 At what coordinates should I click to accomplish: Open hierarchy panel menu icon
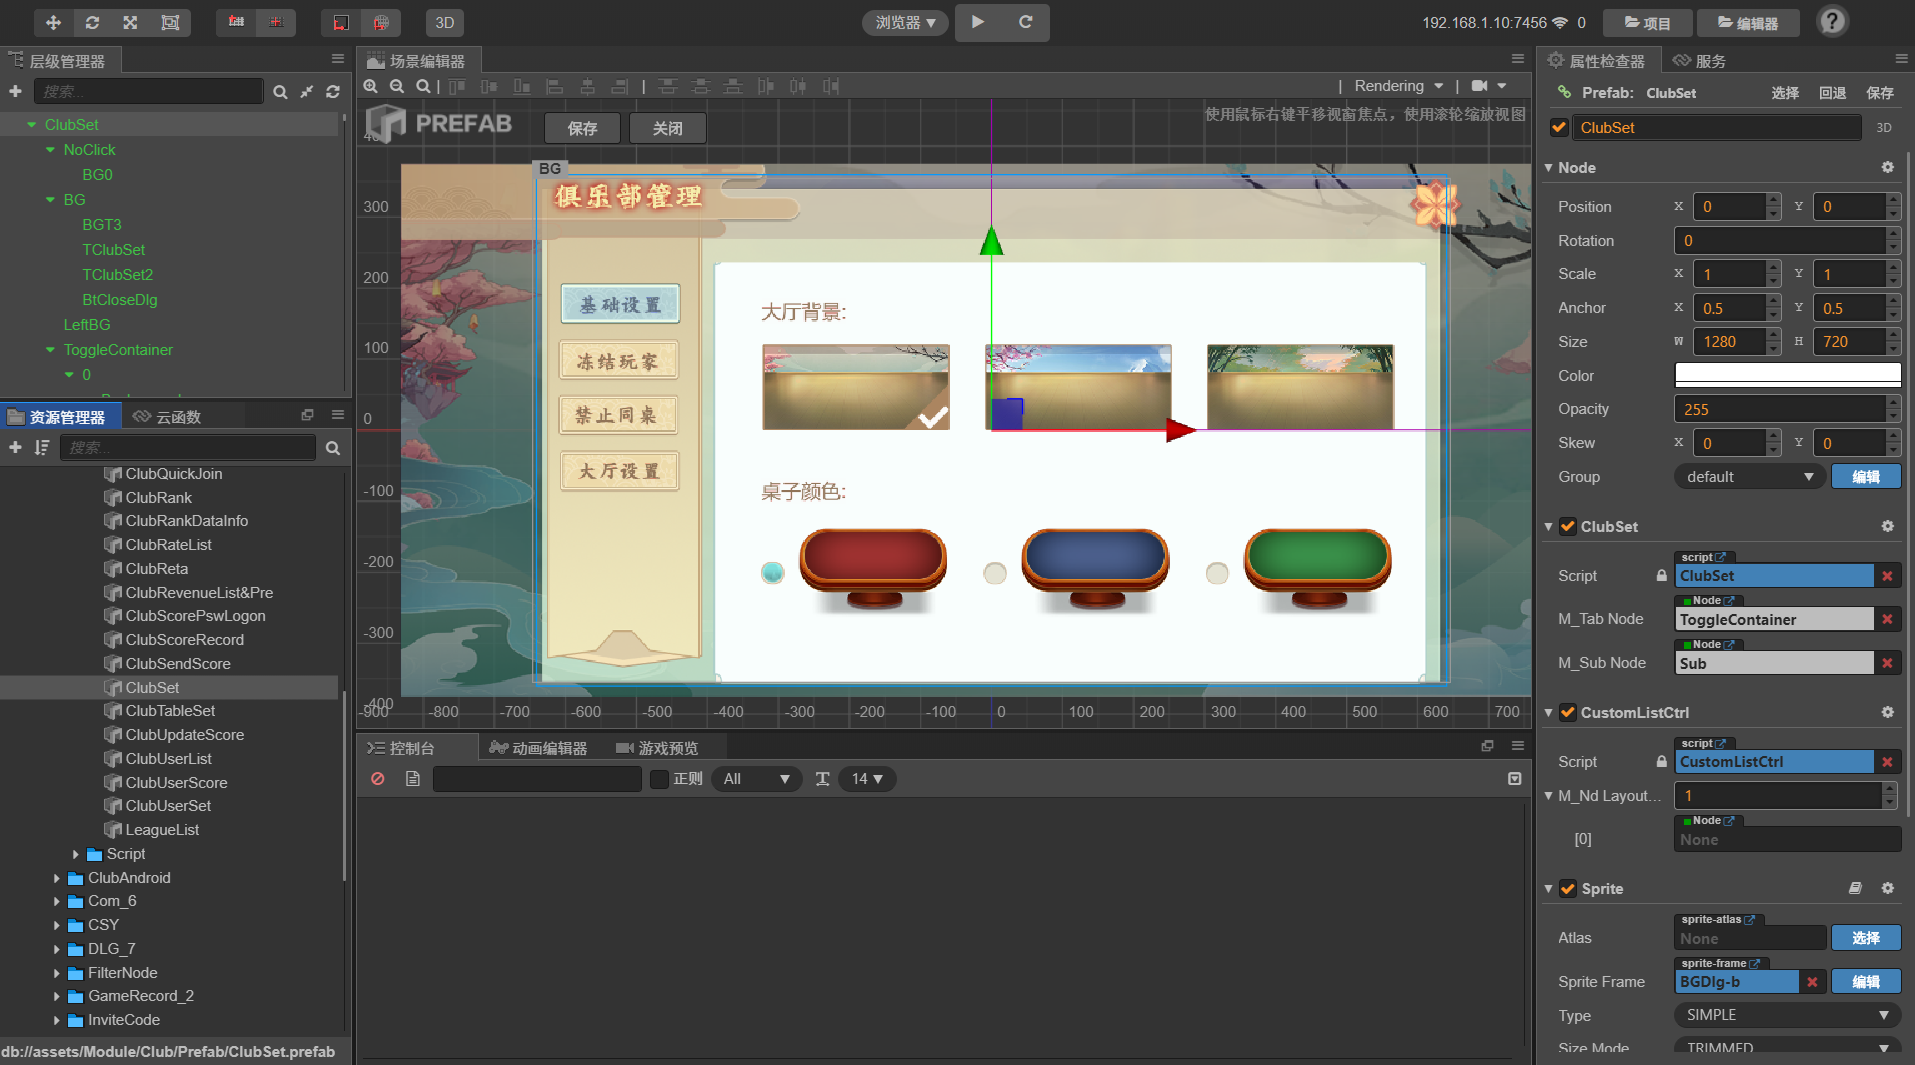pyautogui.click(x=338, y=59)
